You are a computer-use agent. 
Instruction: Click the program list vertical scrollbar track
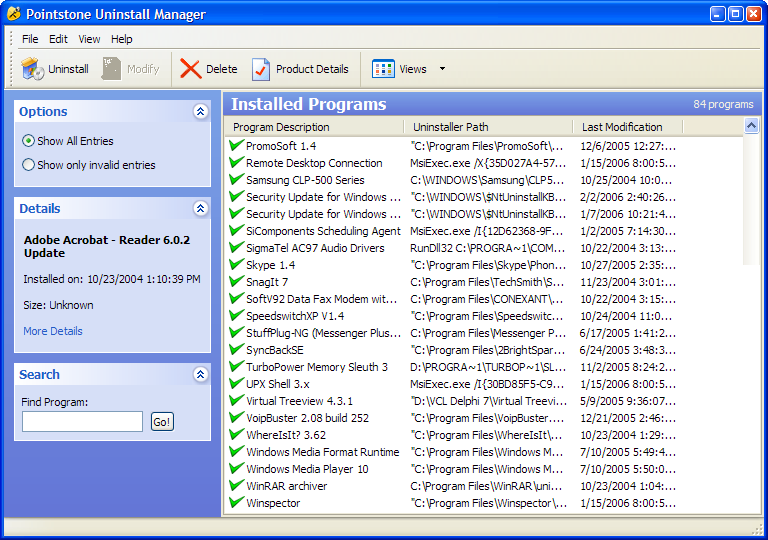coord(751,199)
